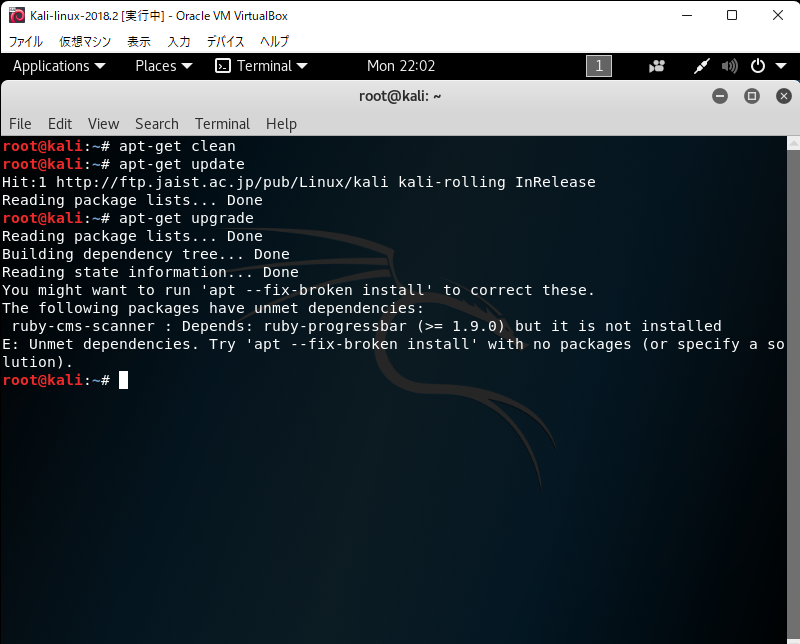The width and height of the screenshot is (800, 644).
Task: Open the terminal Search menu
Action: 157,124
